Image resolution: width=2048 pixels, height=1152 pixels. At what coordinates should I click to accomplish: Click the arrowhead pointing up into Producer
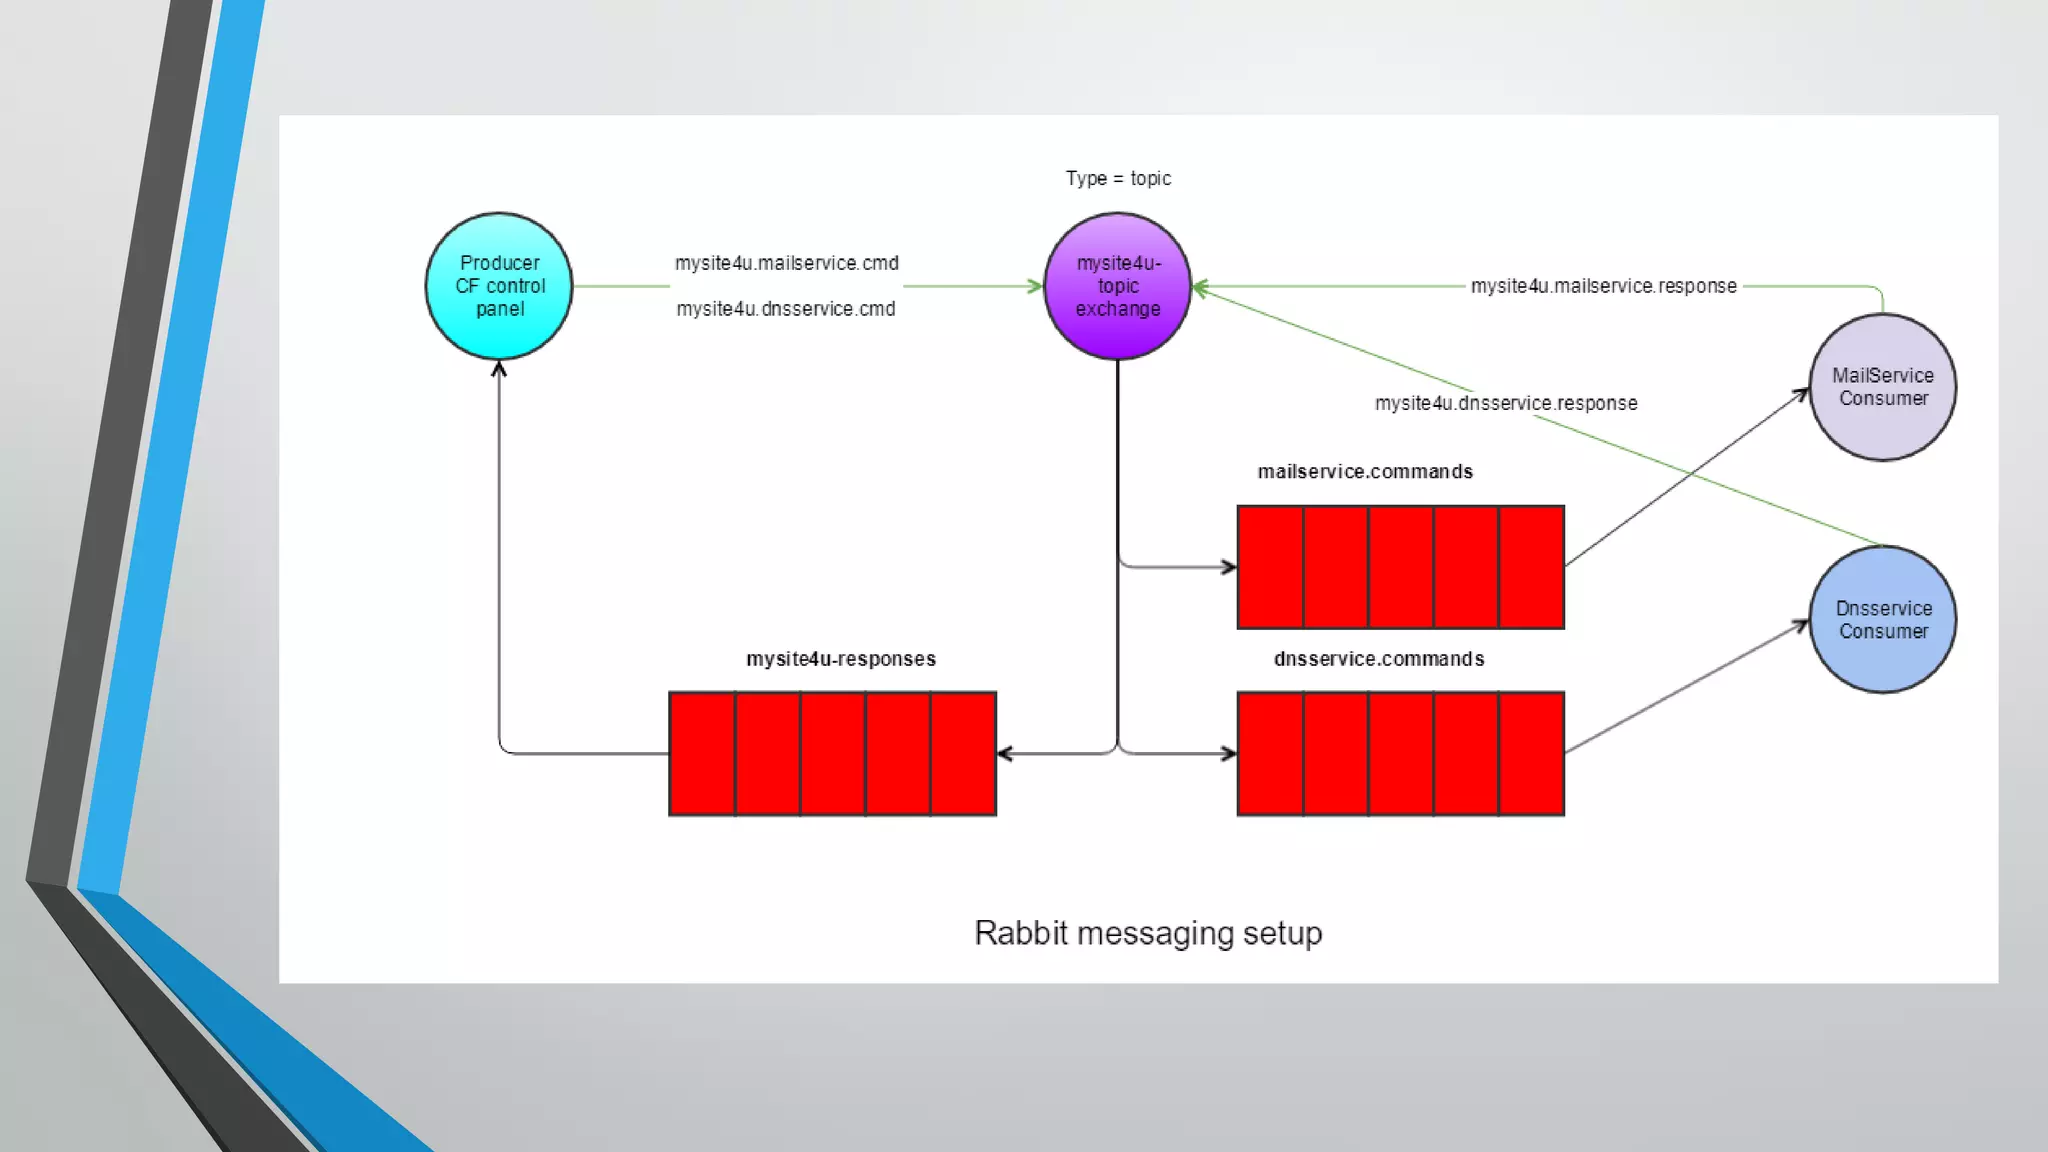click(499, 369)
